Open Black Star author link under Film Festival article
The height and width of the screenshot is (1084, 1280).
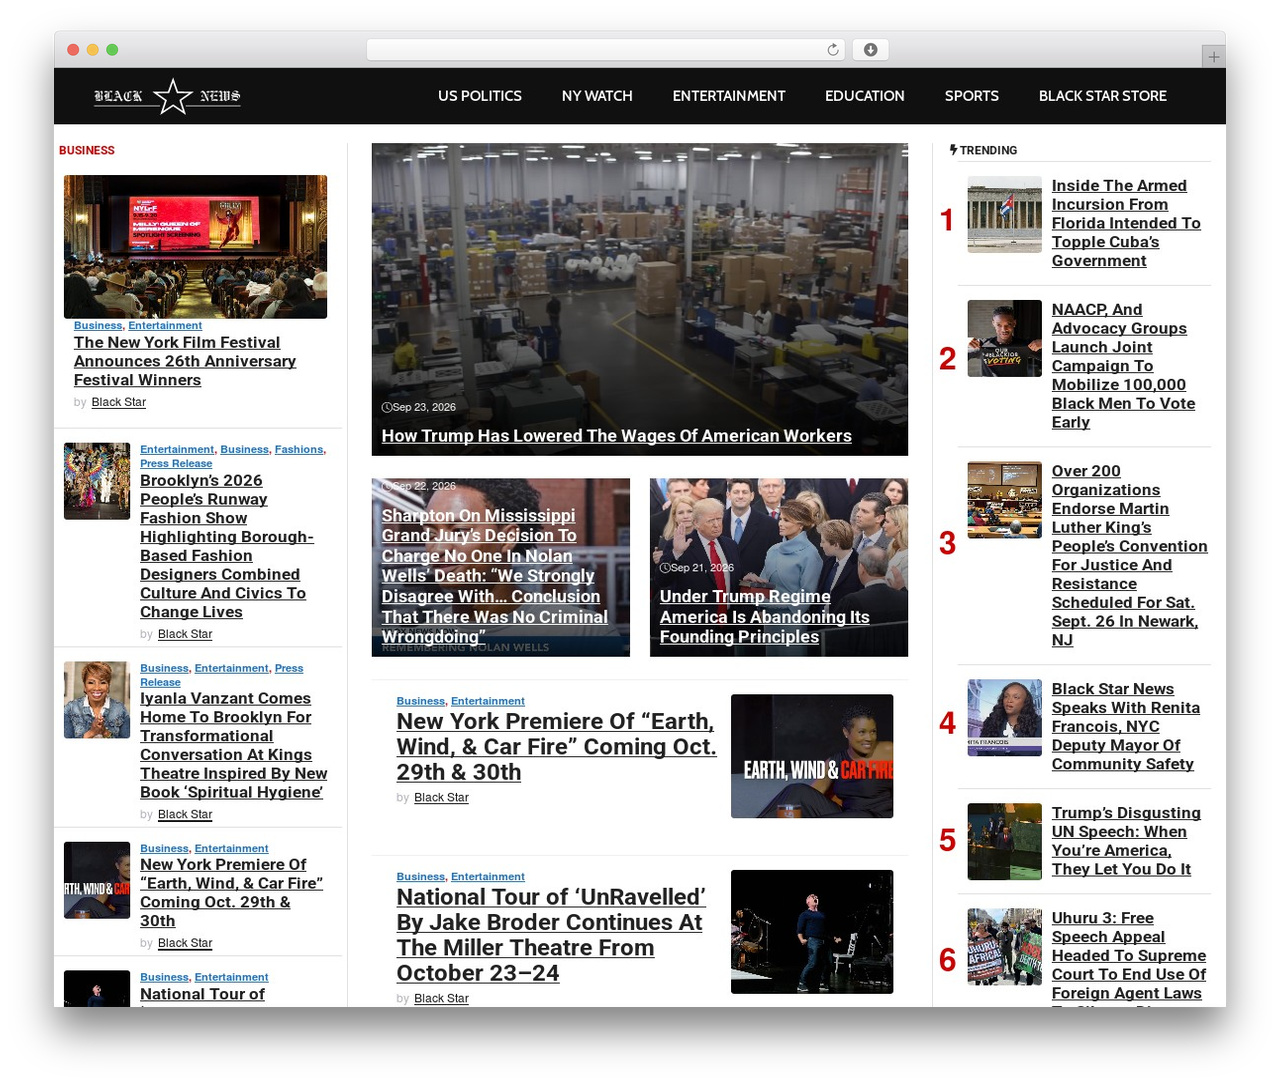[x=119, y=402]
